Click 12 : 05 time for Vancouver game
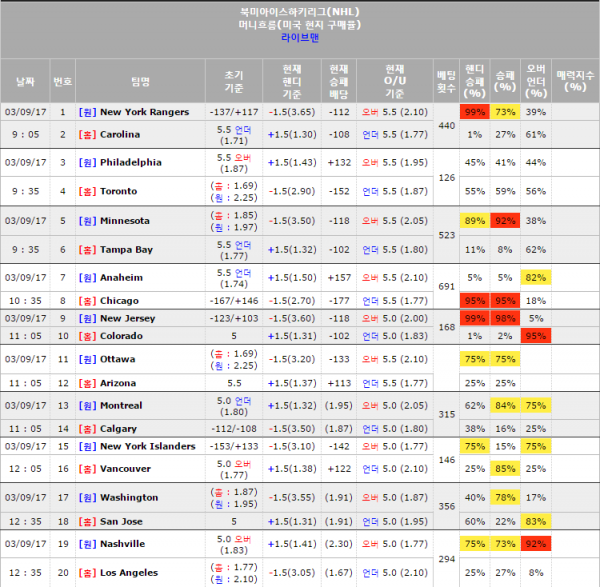600x587 pixels. [x=25, y=469]
